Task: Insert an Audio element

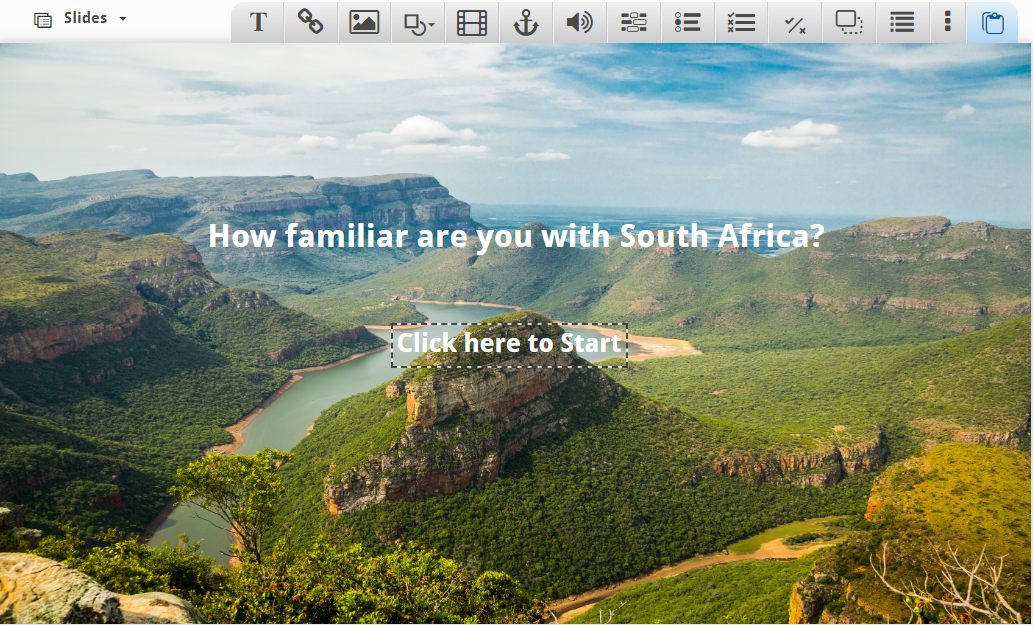Action: tap(580, 22)
